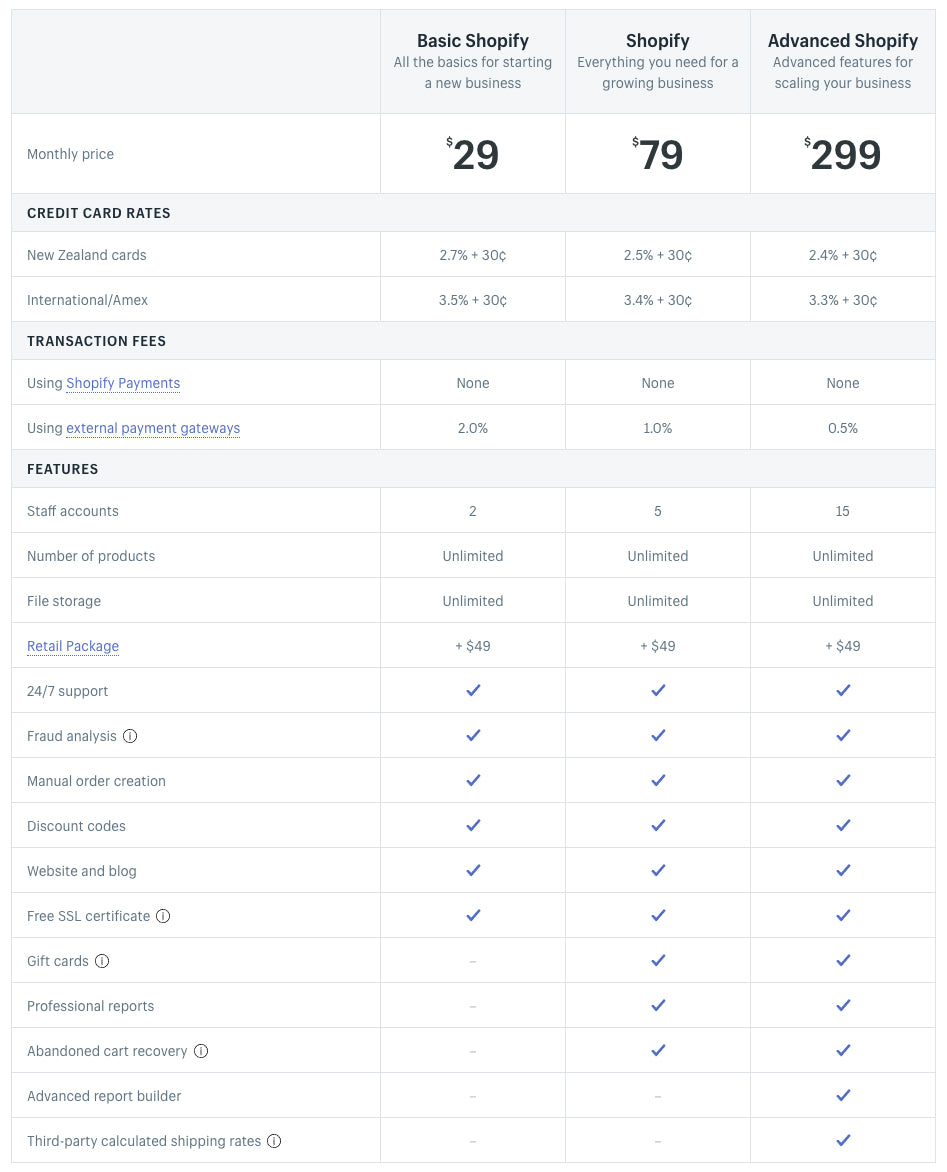
Task: Open the external payment gateways link
Action: tap(153, 428)
